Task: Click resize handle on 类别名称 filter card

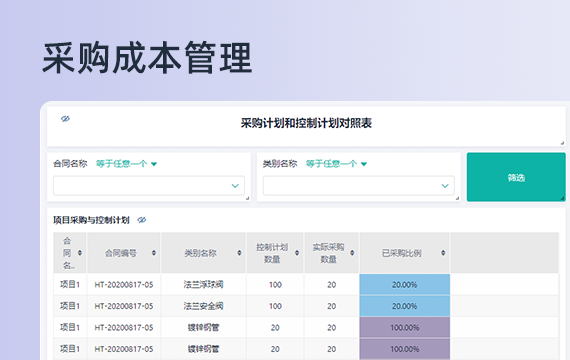Action: pos(458,198)
